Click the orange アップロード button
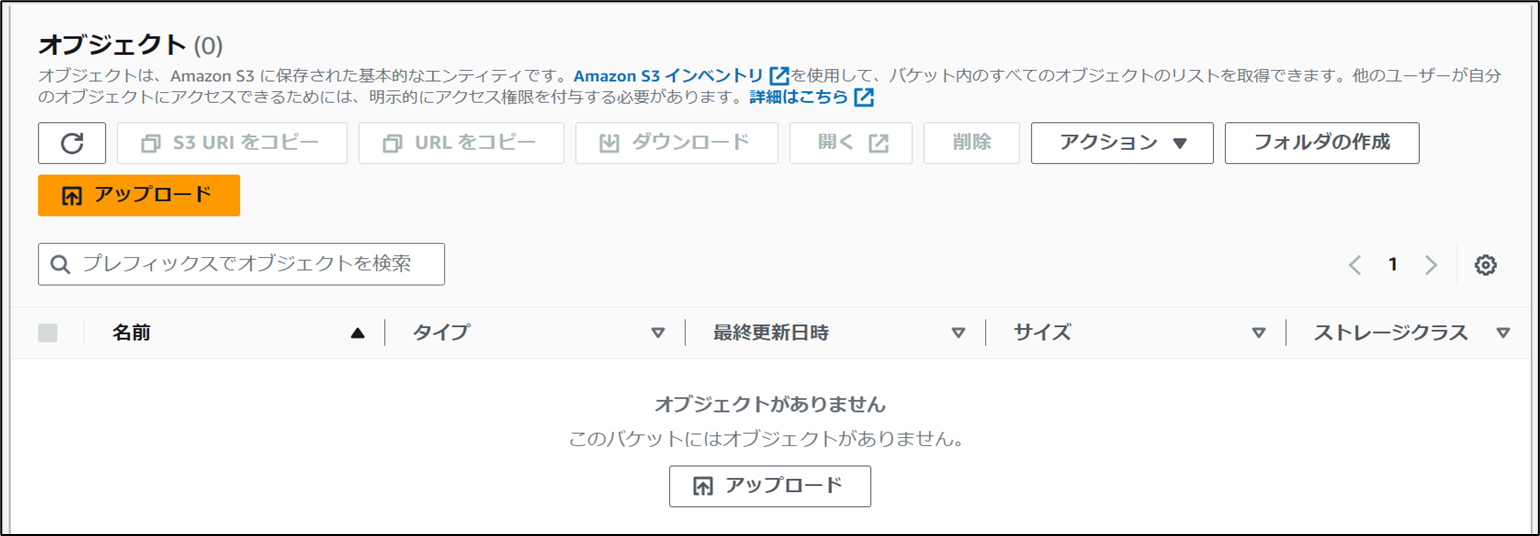1540x536 pixels. coord(139,195)
